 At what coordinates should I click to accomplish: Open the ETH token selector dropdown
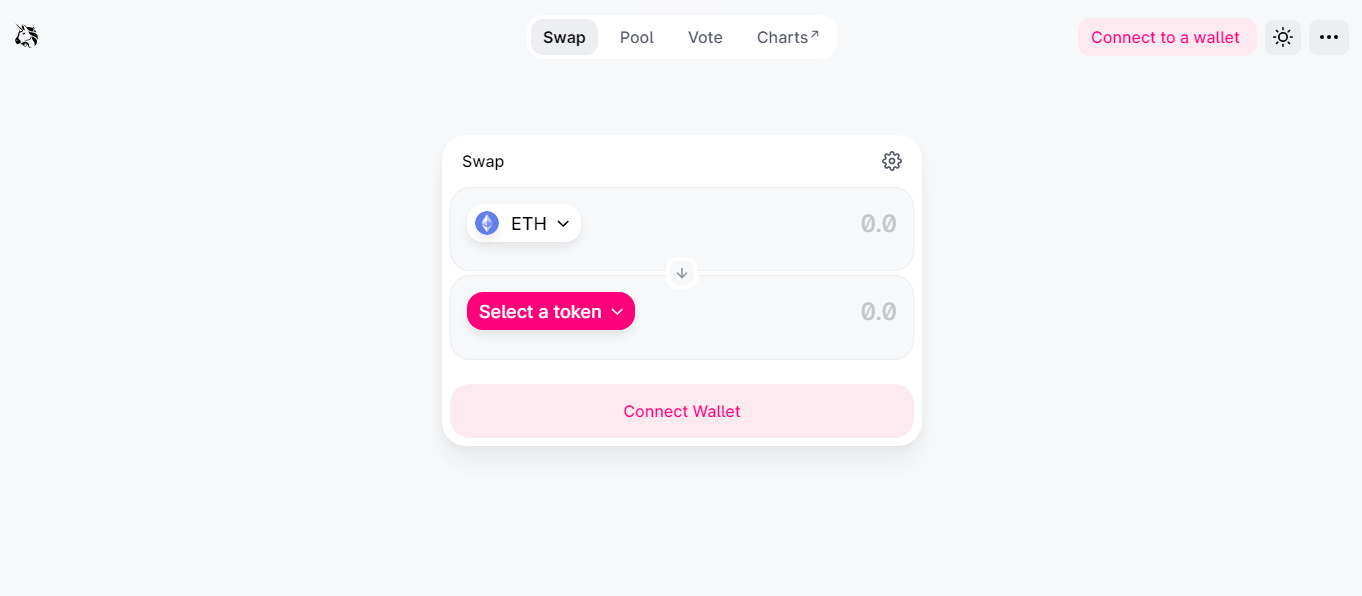[524, 223]
